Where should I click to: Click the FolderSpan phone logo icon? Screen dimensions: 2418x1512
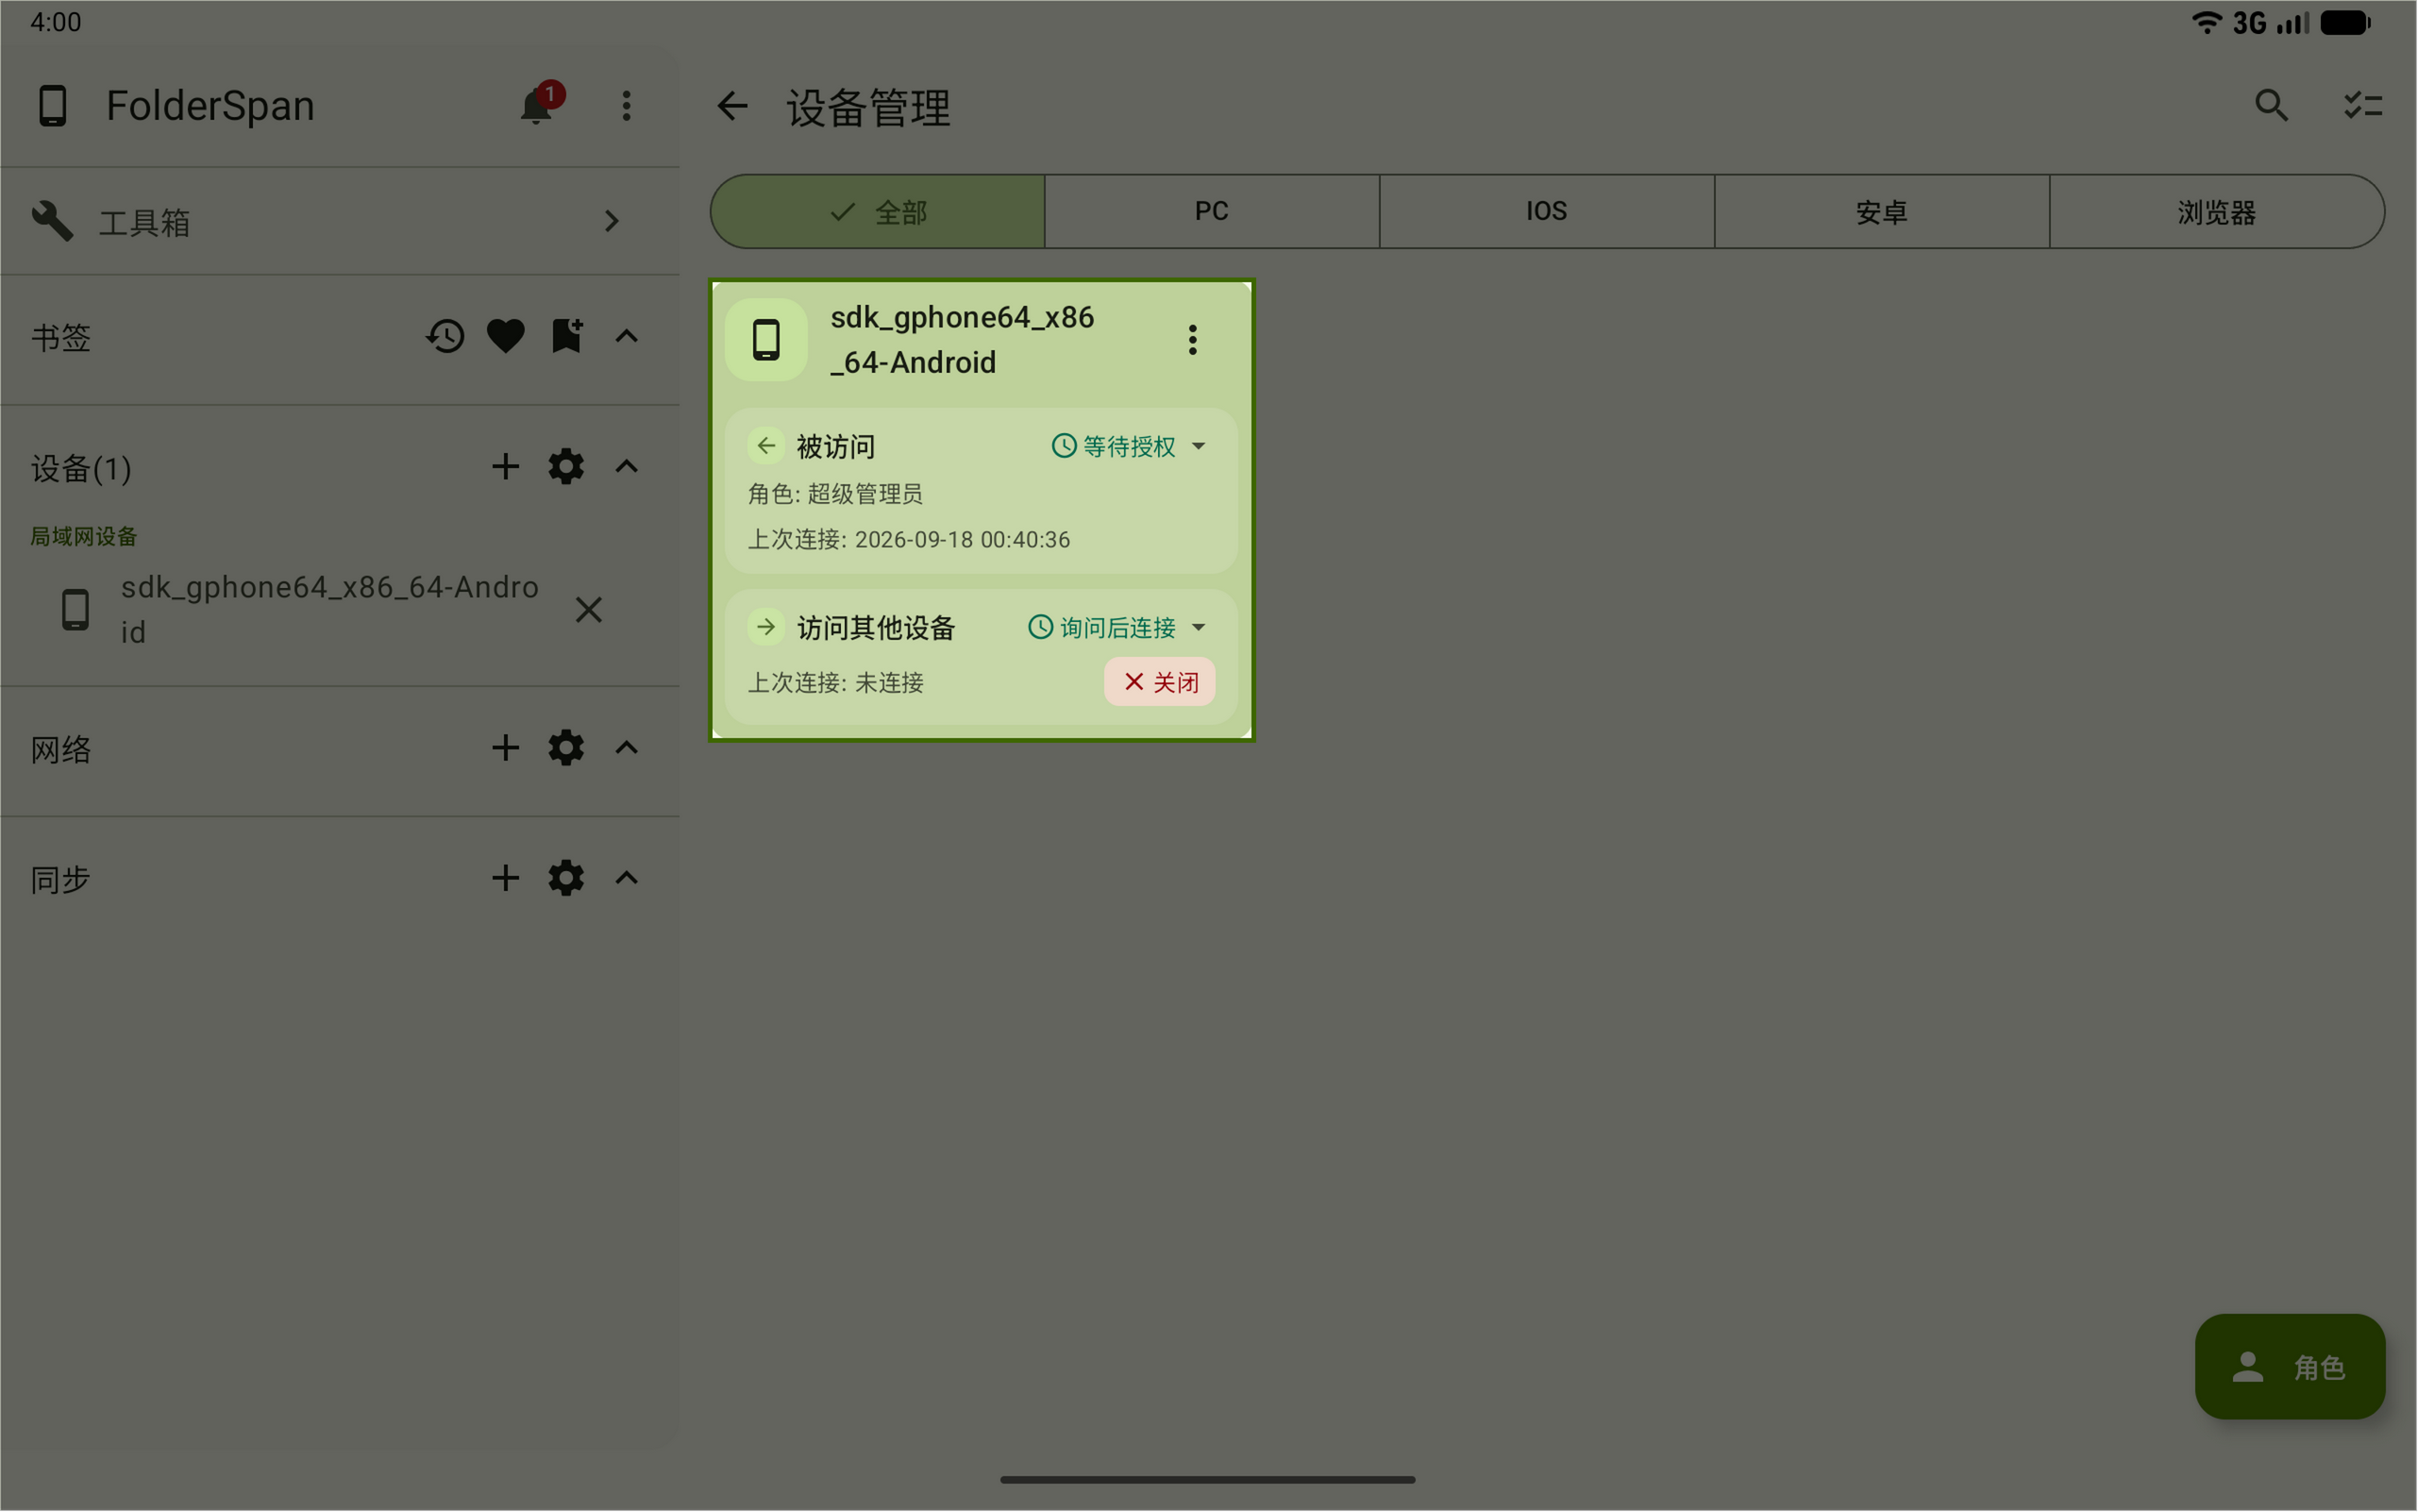pyautogui.click(x=53, y=106)
